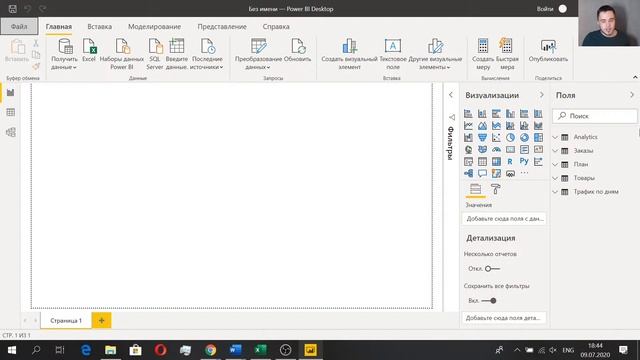The height and width of the screenshot is (360, 640).
Task: Select the area chart visual
Action: click(x=482, y=126)
